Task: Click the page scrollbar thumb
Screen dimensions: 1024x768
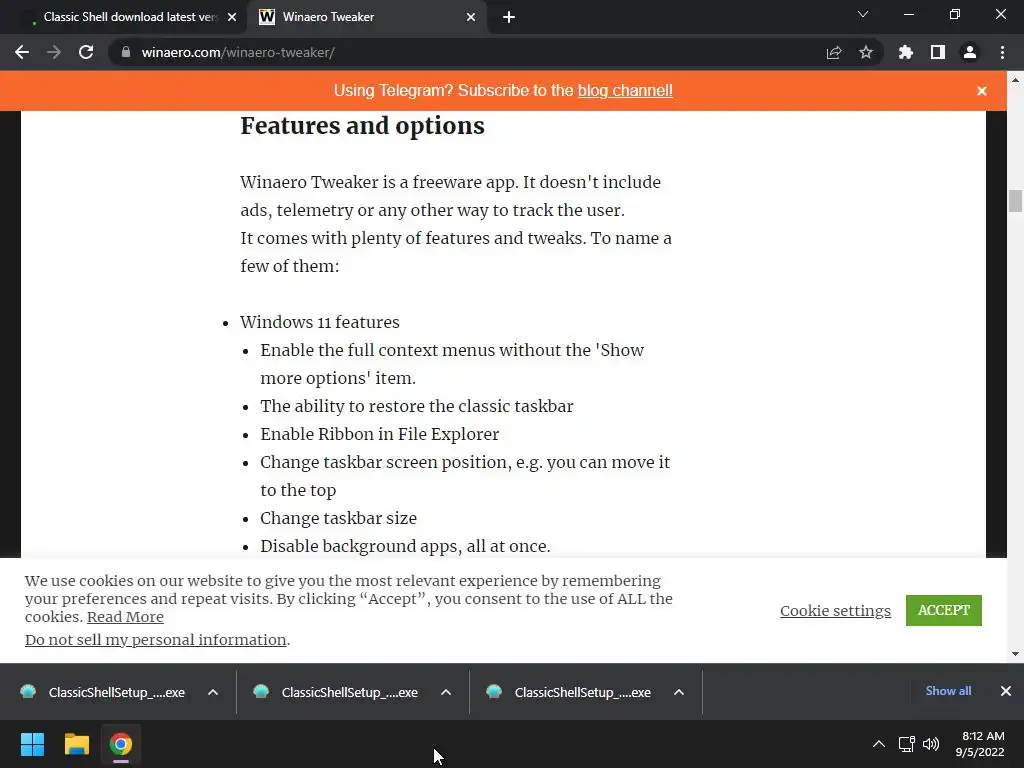Action: point(1015,201)
